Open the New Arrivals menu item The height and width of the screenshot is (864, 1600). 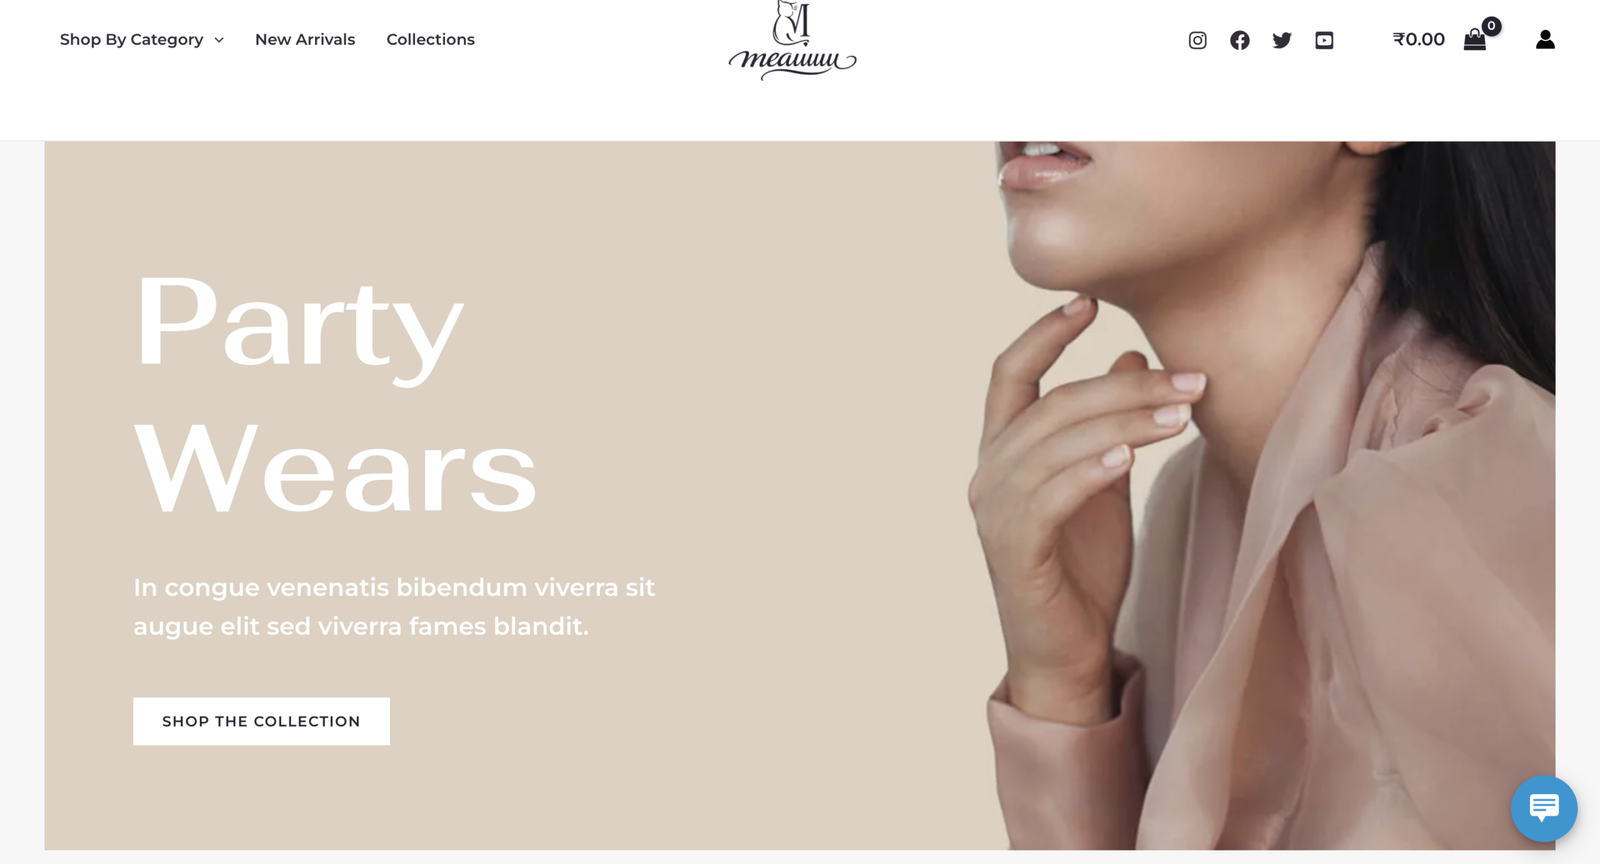pos(305,39)
